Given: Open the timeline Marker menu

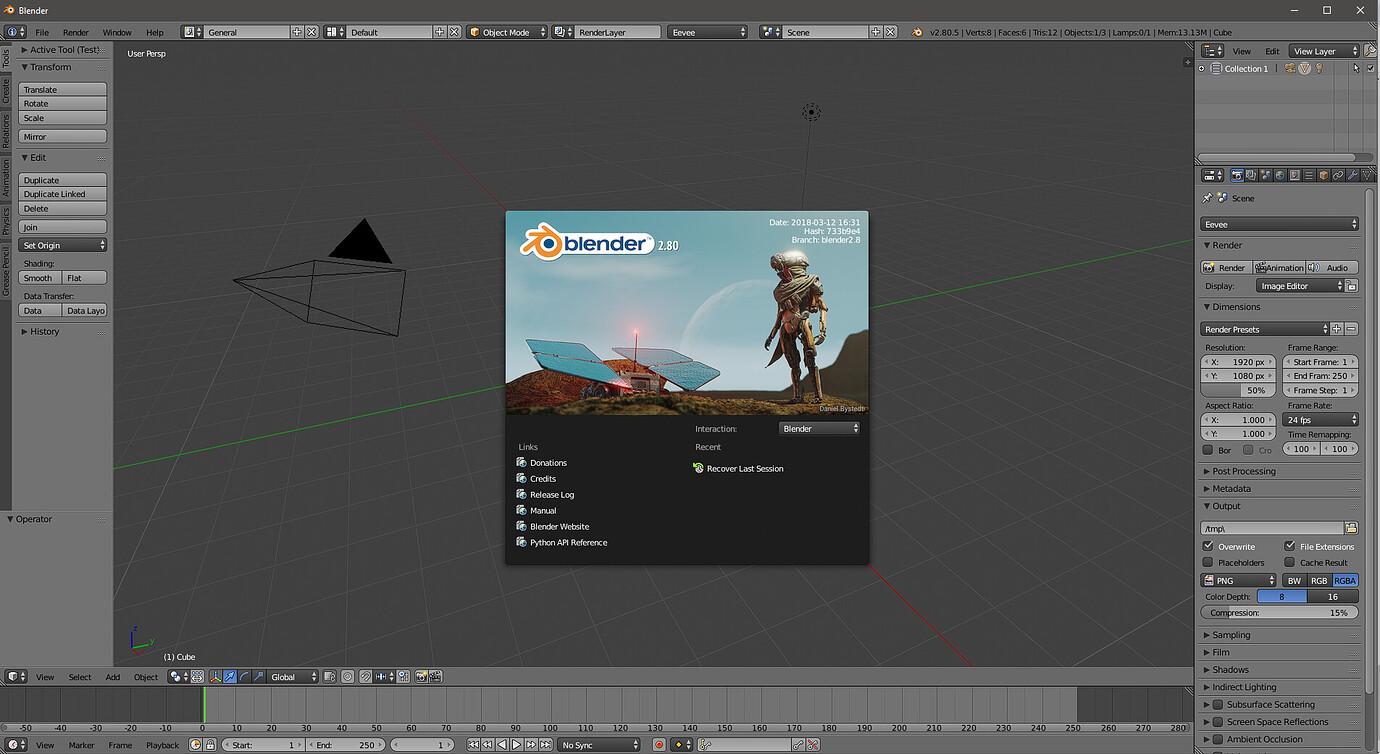Looking at the screenshot, I should [x=82, y=745].
